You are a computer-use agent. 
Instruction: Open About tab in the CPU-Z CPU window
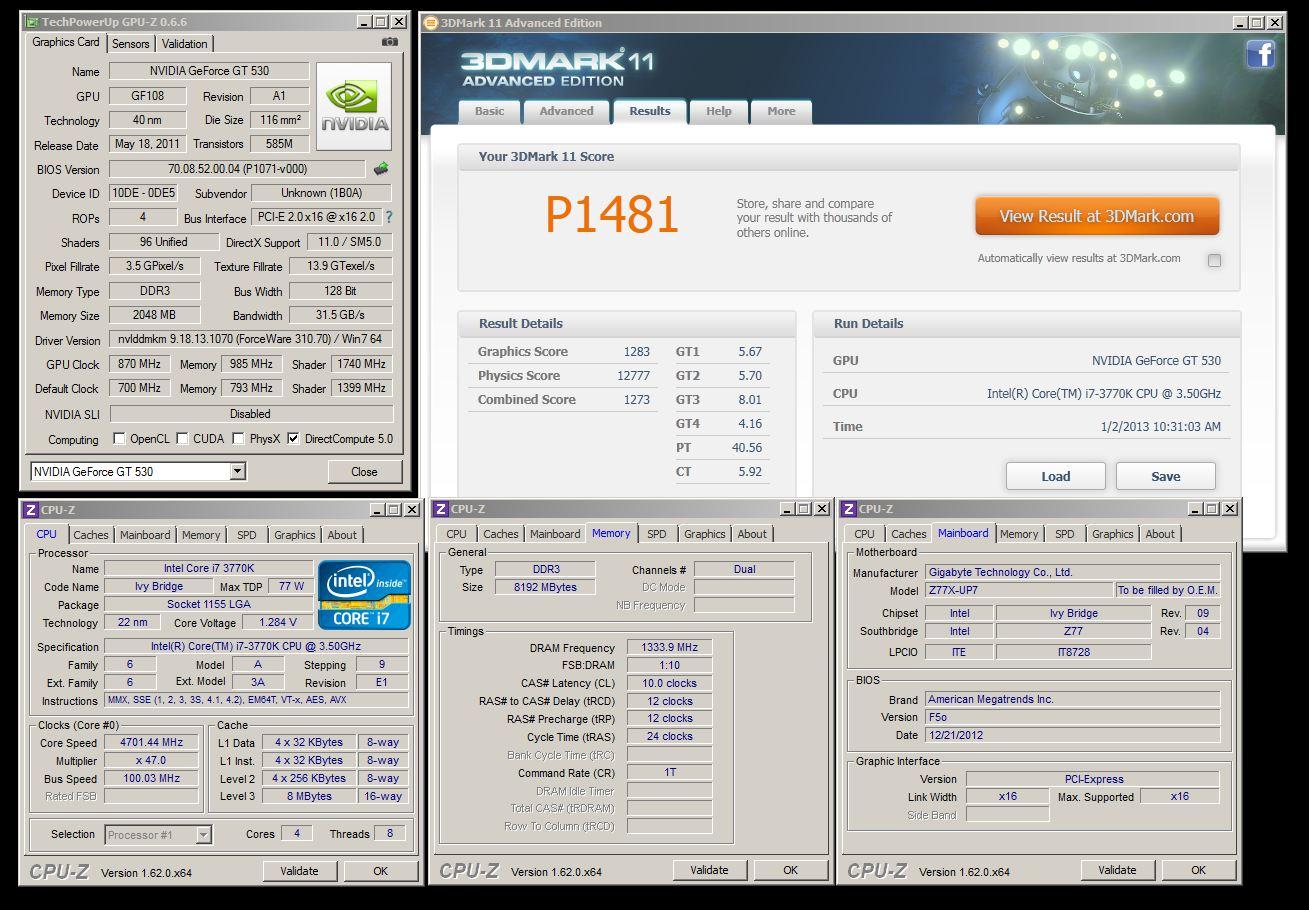pos(342,535)
